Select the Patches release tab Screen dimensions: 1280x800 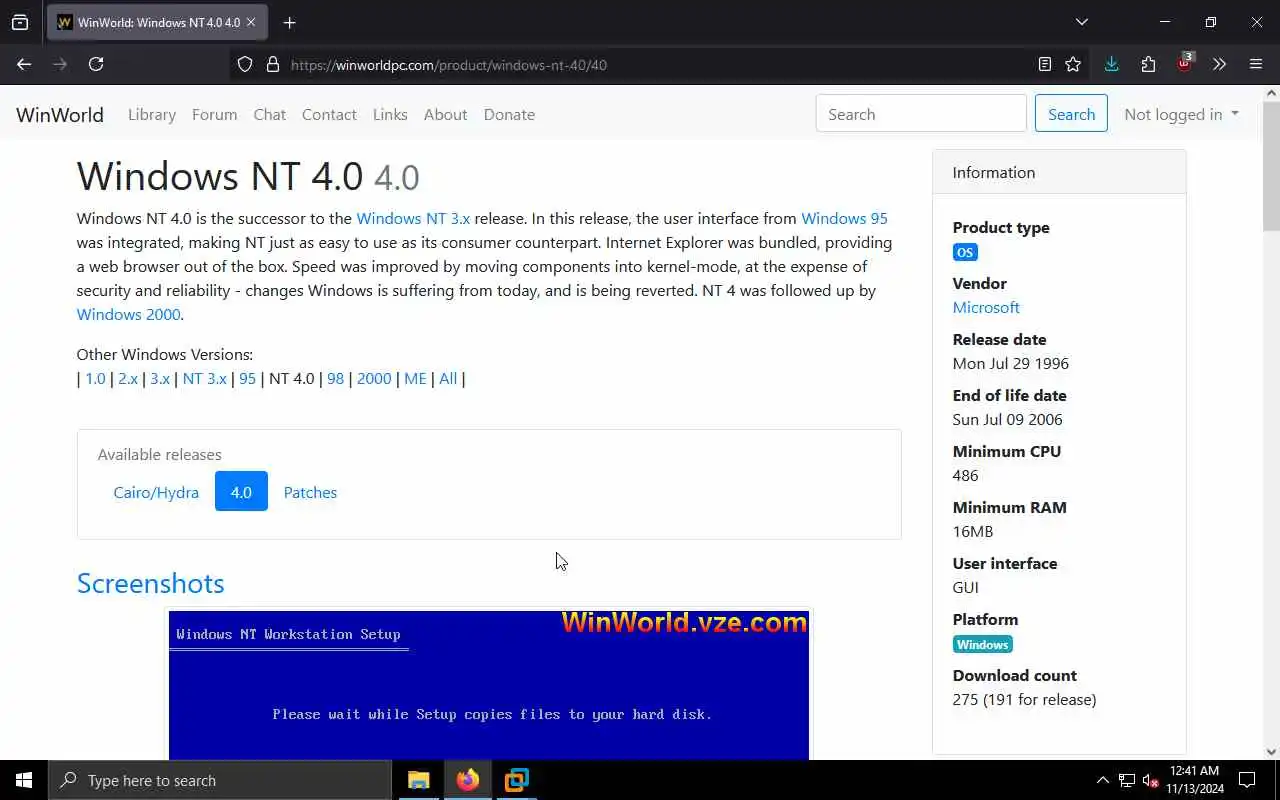point(310,492)
